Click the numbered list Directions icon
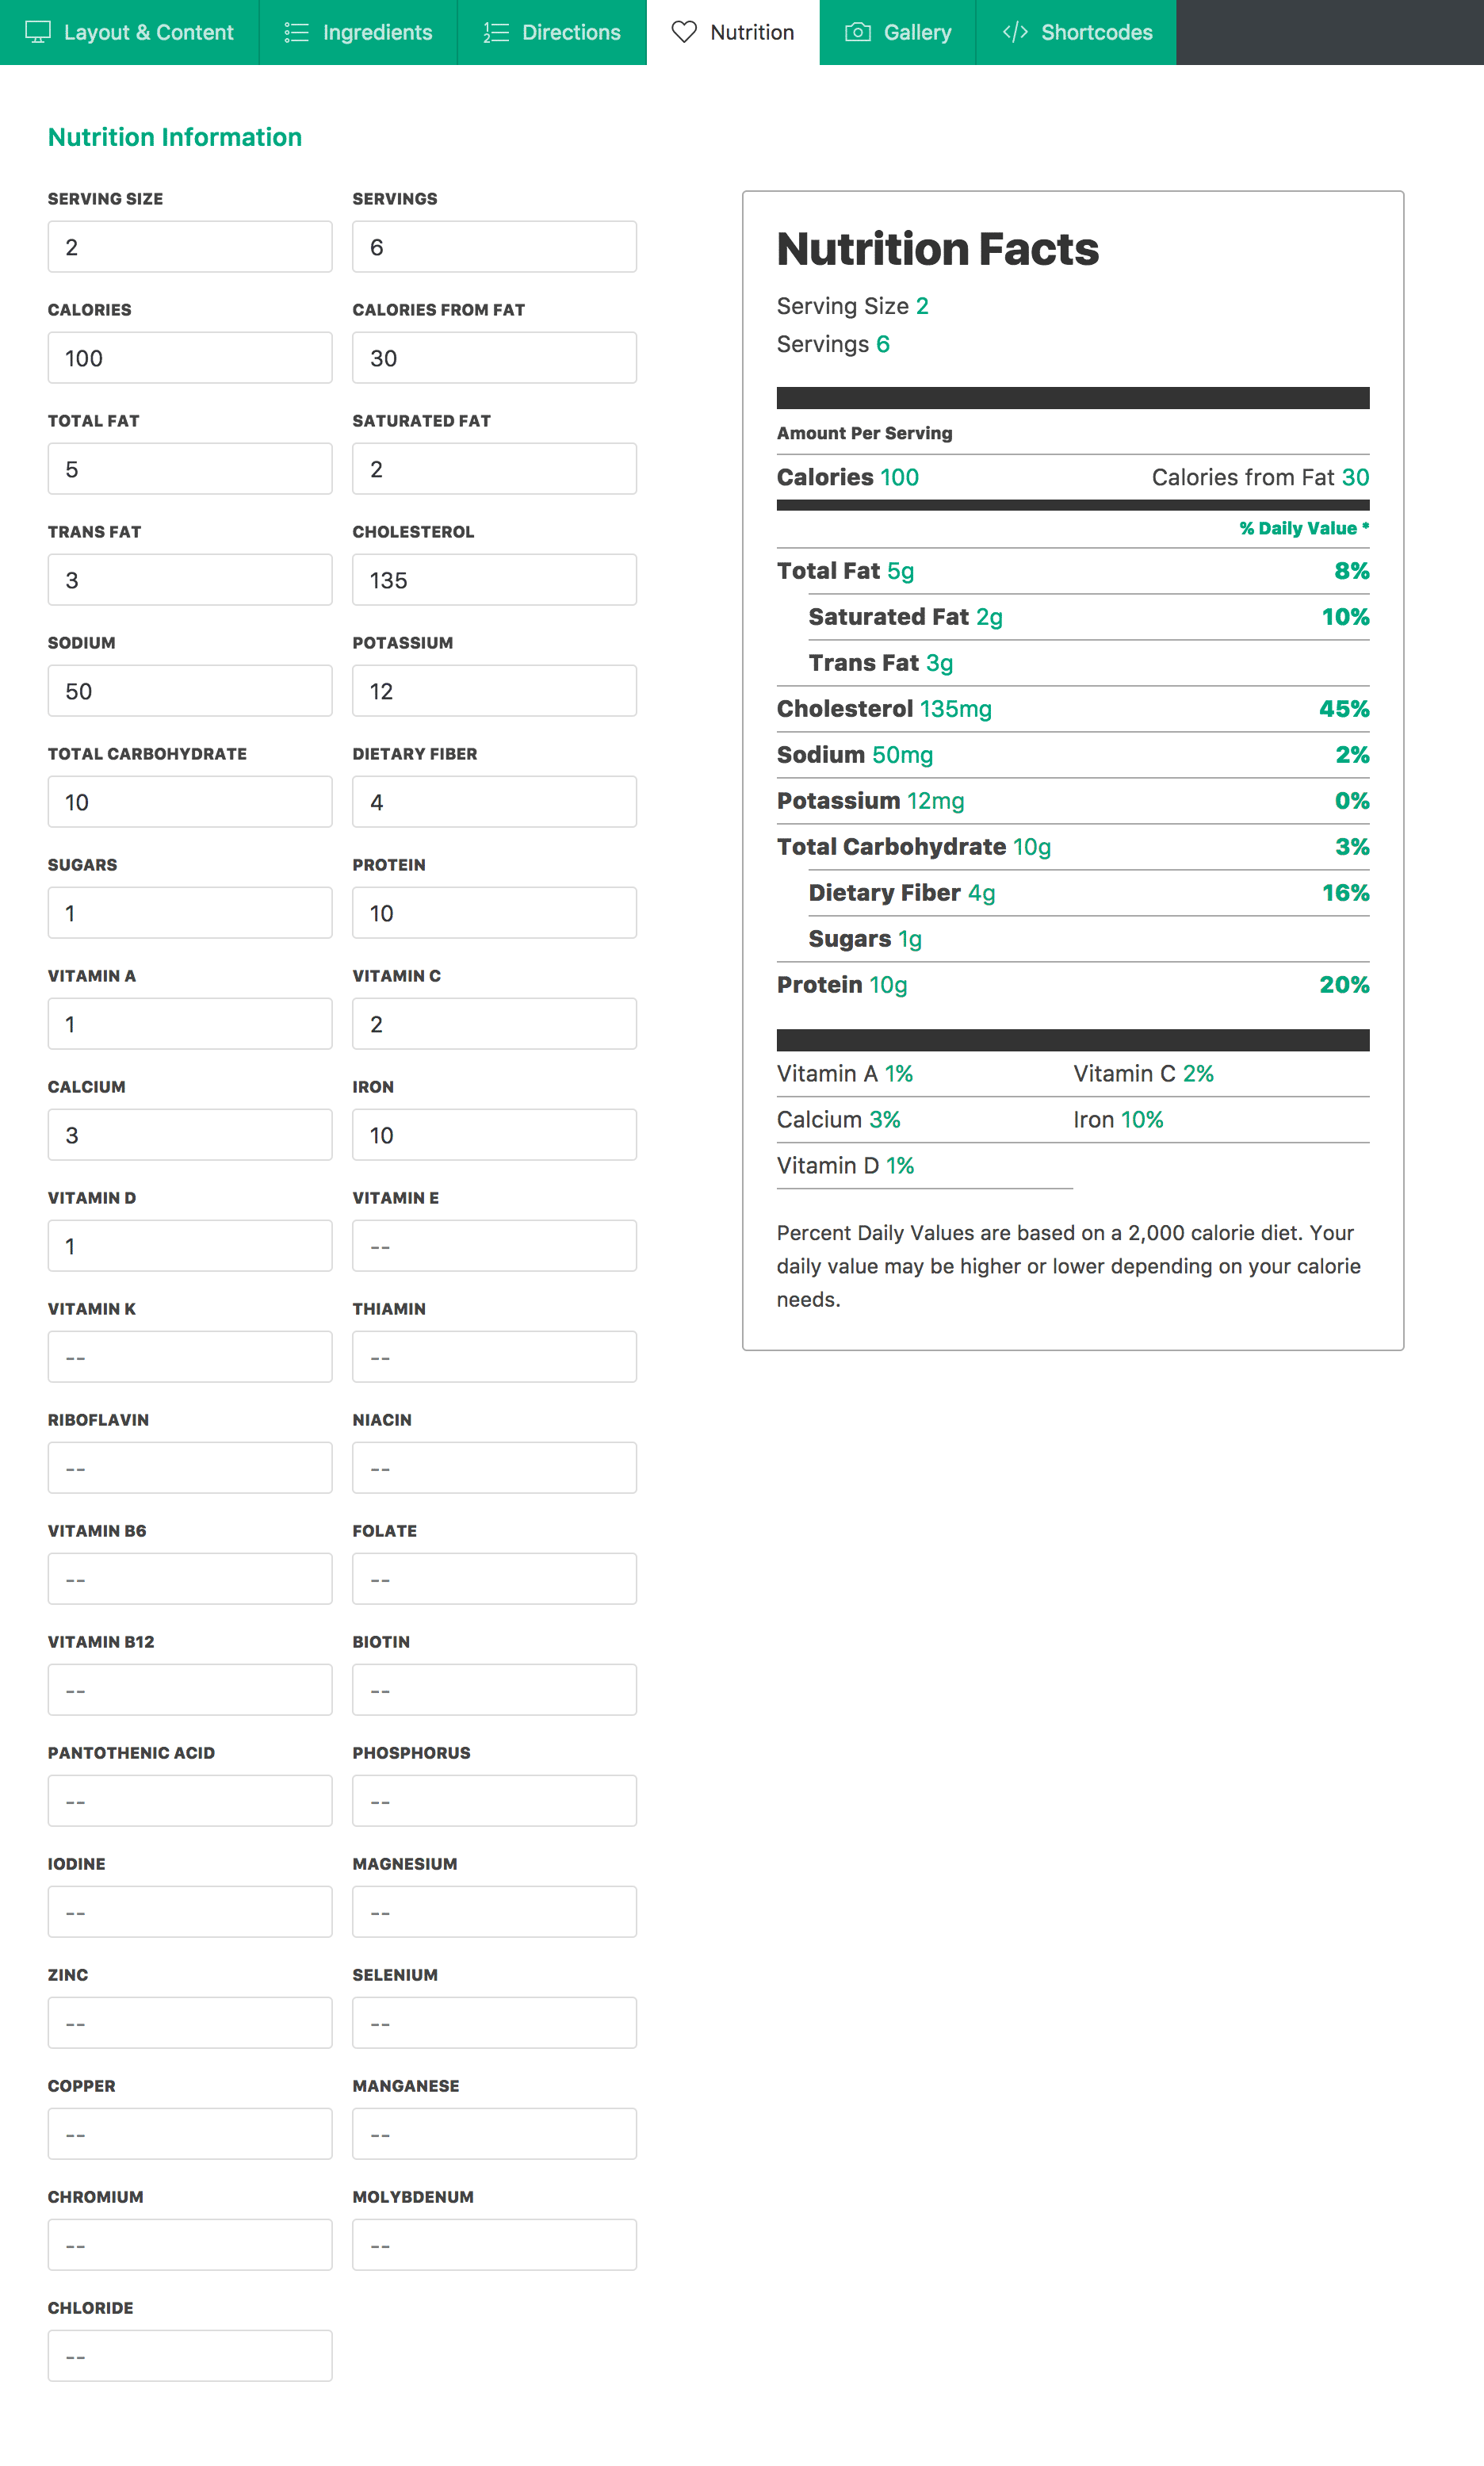 496,32
